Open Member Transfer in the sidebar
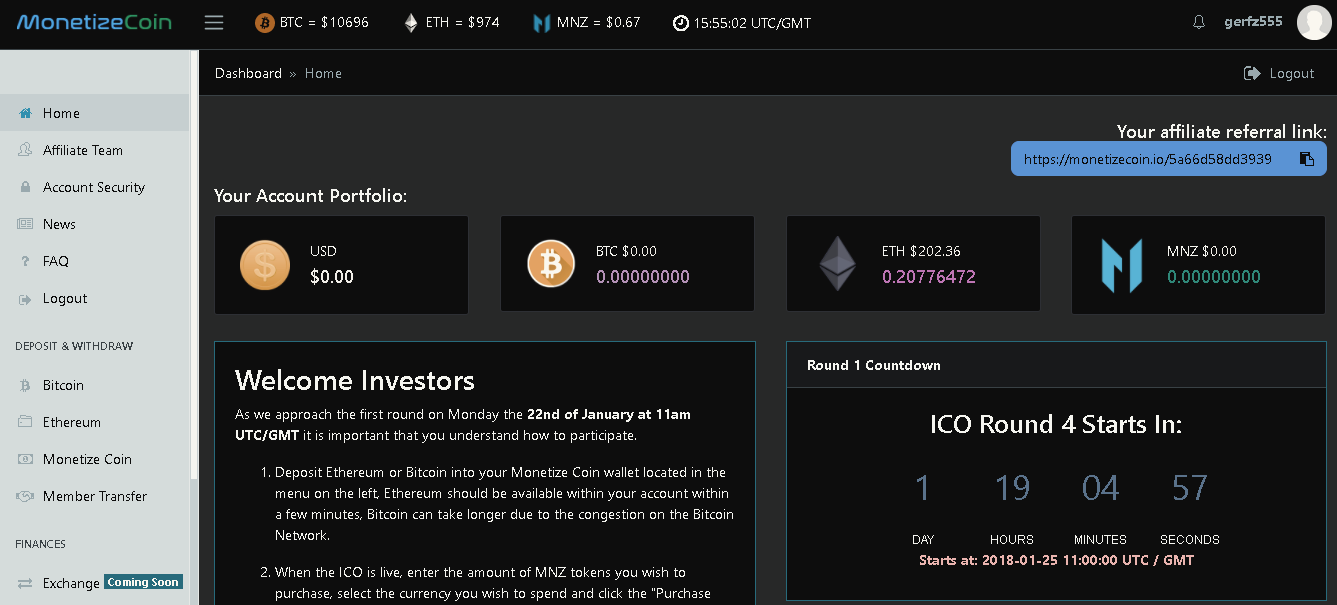This screenshot has width=1337, height=605. pyautogui.click(x=94, y=496)
